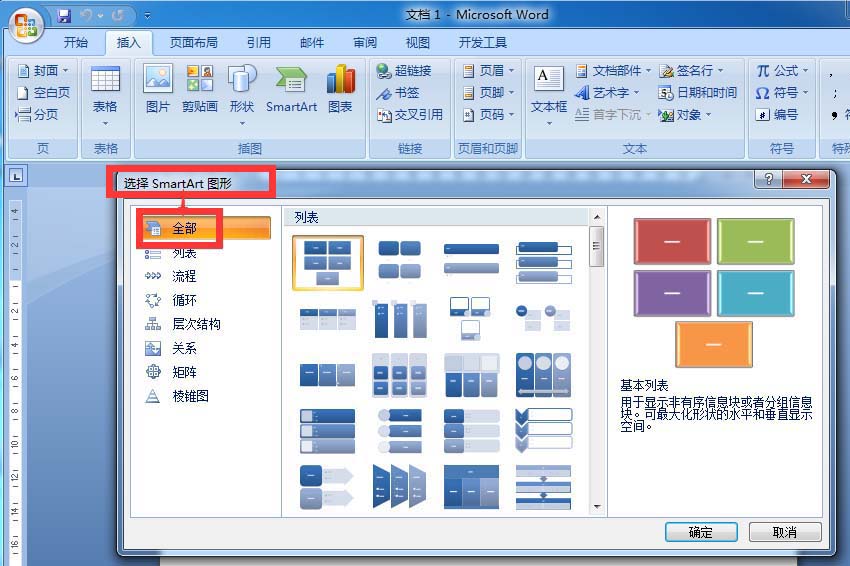Open the 页面布局 (Page Layout) tab
The width and height of the screenshot is (850, 566).
[194, 42]
